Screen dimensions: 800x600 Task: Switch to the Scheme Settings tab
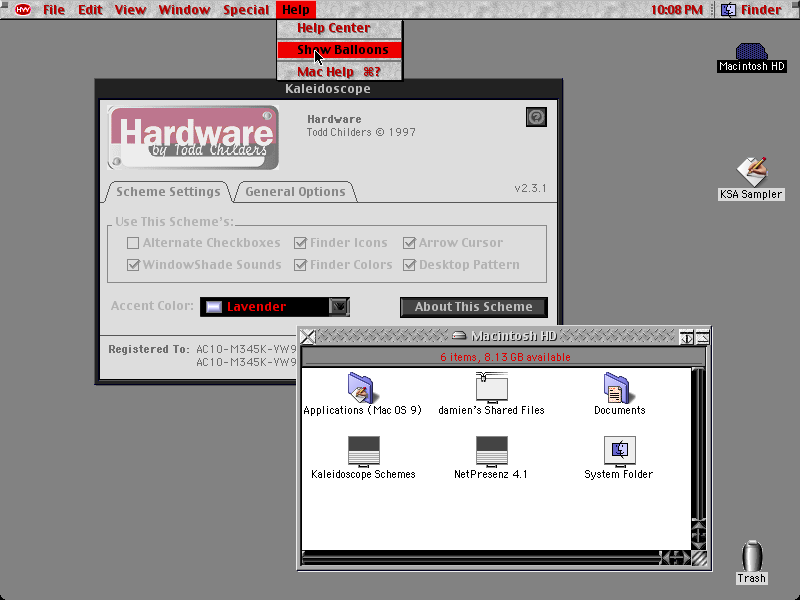click(x=168, y=192)
